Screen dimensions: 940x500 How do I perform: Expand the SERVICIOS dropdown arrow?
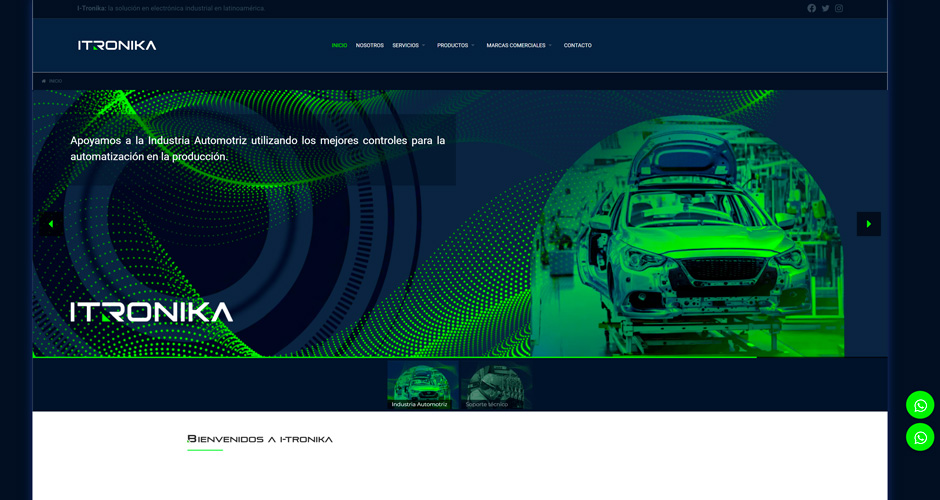tap(423, 46)
